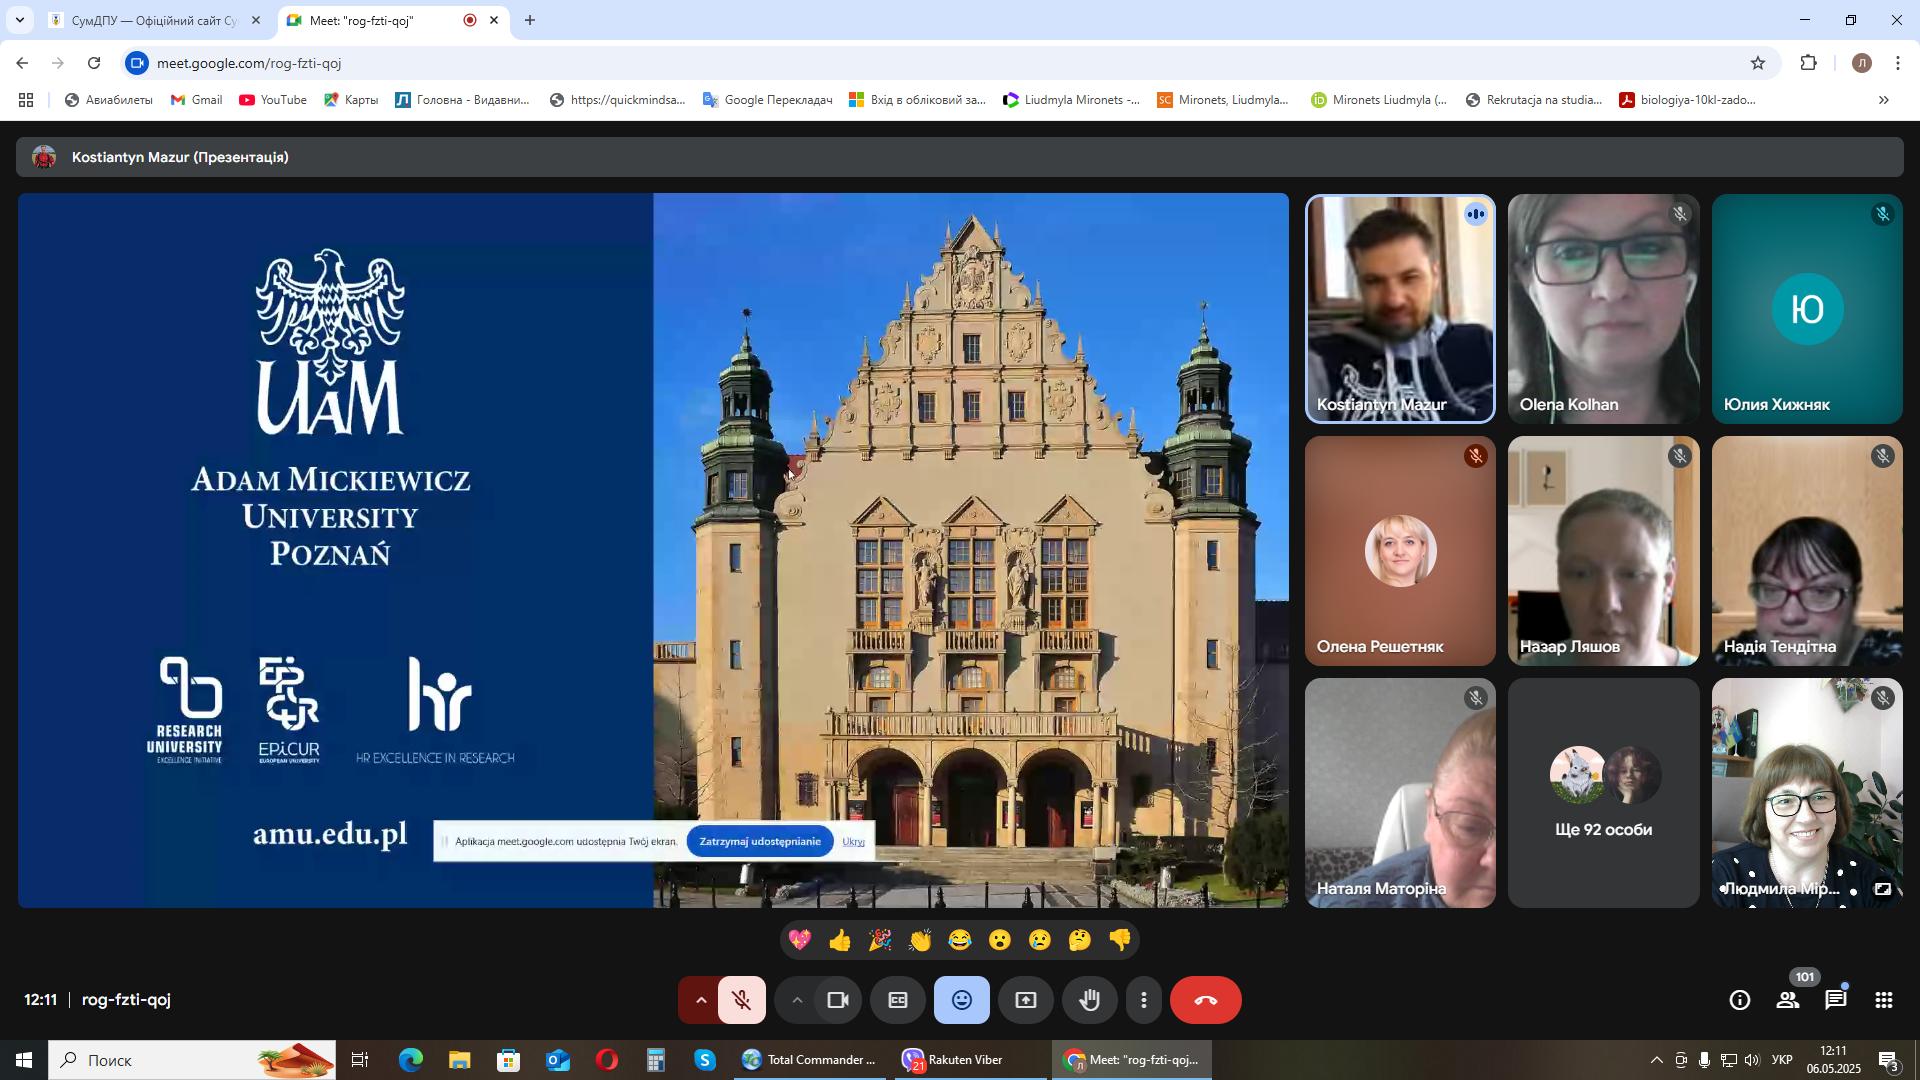
Task: Send the thinking face reaction
Action: click(1080, 940)
